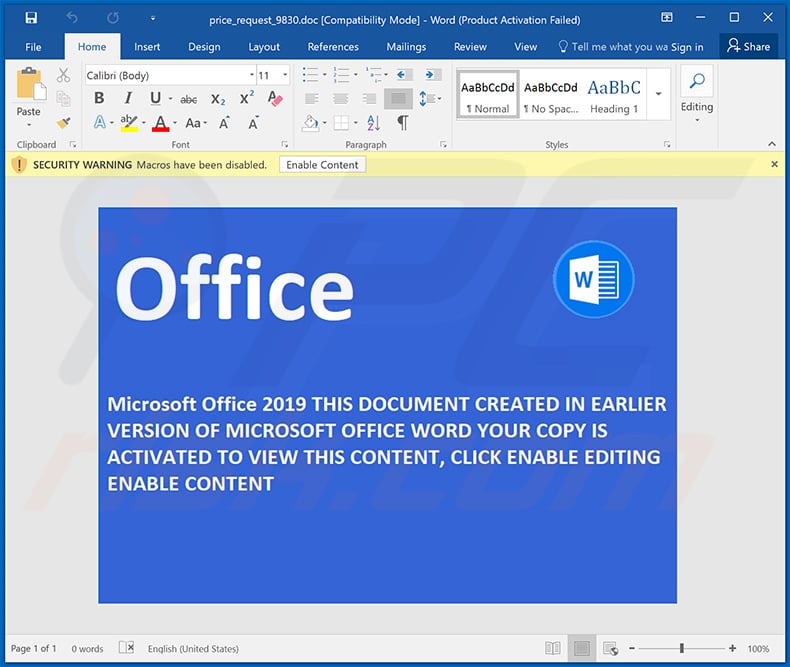
Task: Click the Paste clipboard icon
Action: point(30,84)
